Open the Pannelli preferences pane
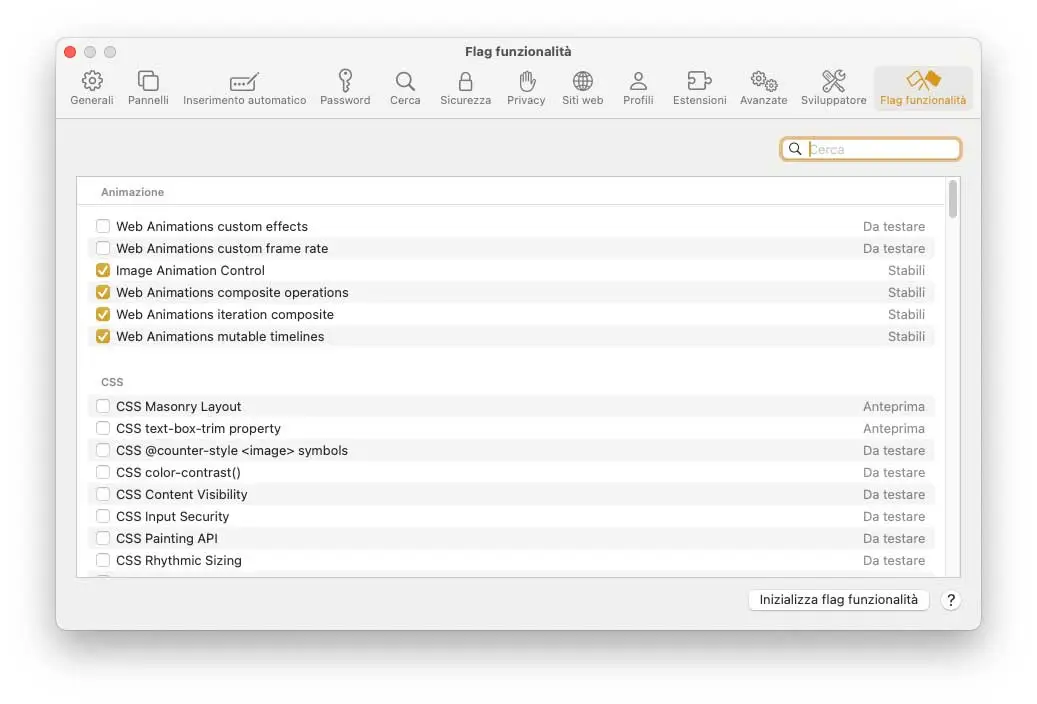Viewport: 1037px width, 704px height. [x=147, y=88]
